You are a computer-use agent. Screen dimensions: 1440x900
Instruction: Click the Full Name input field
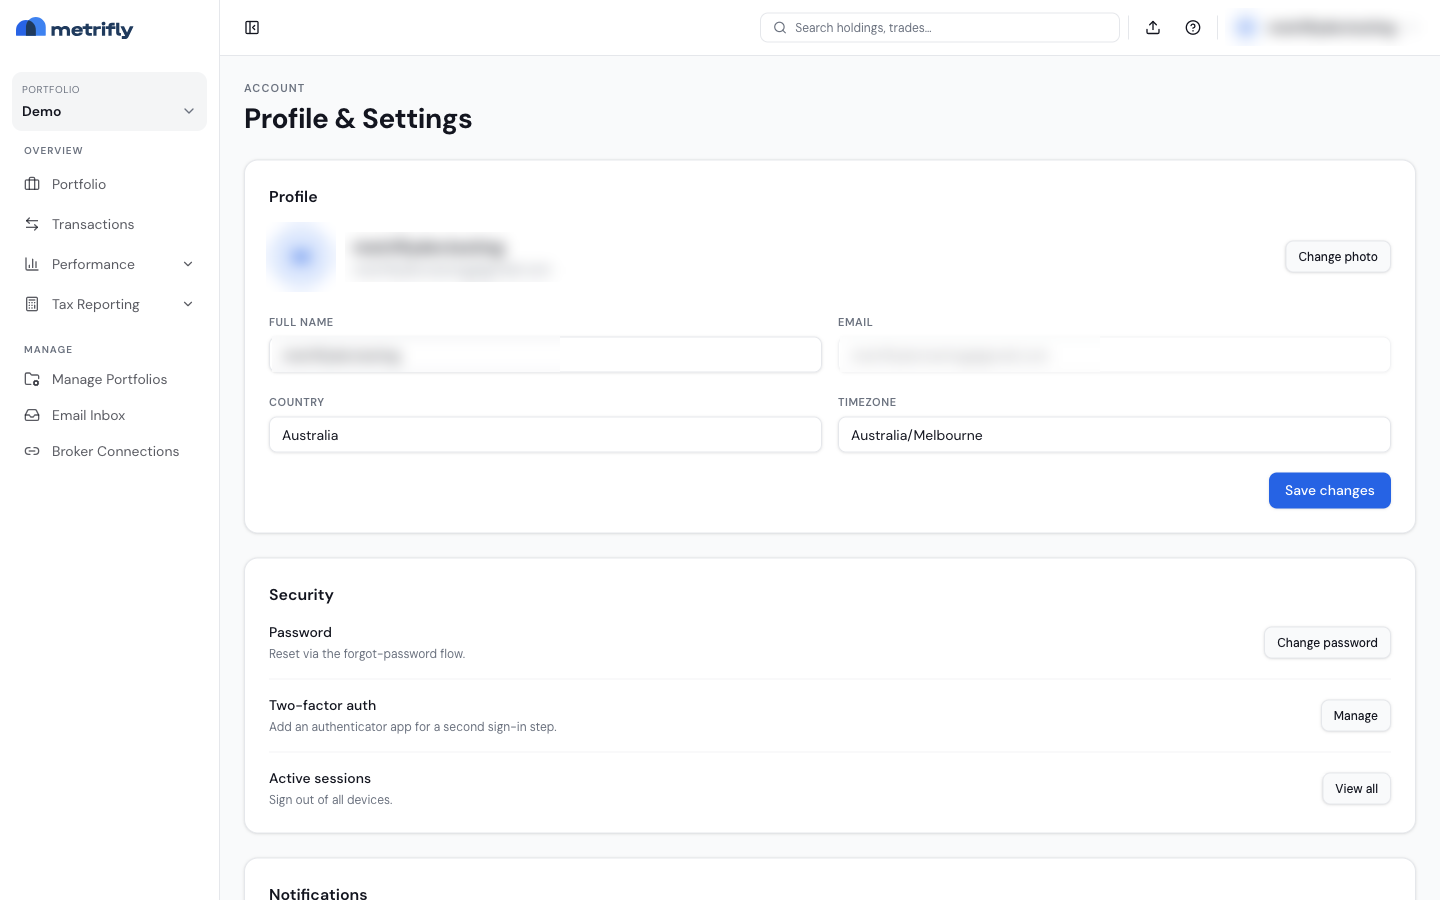(x=545, y=355)
